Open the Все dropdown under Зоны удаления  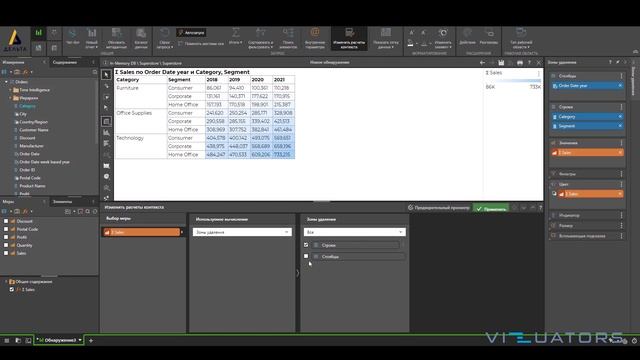tap(354, 232)
